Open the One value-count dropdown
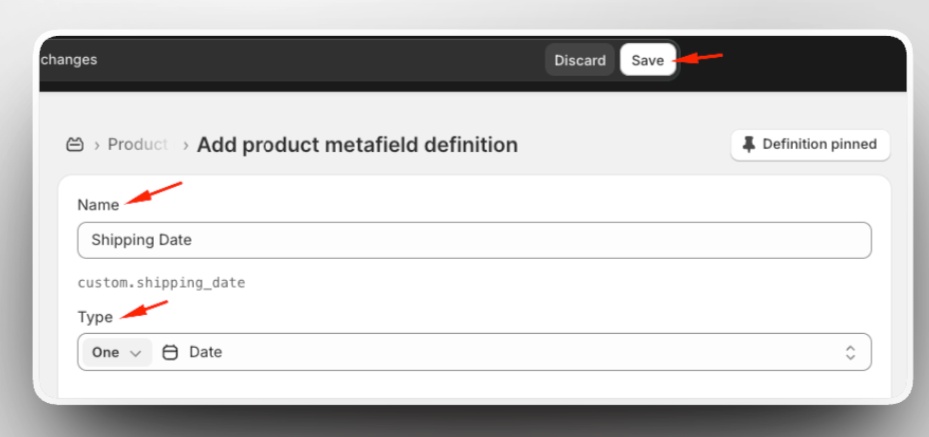929x437 pixels. click(117, 352)
